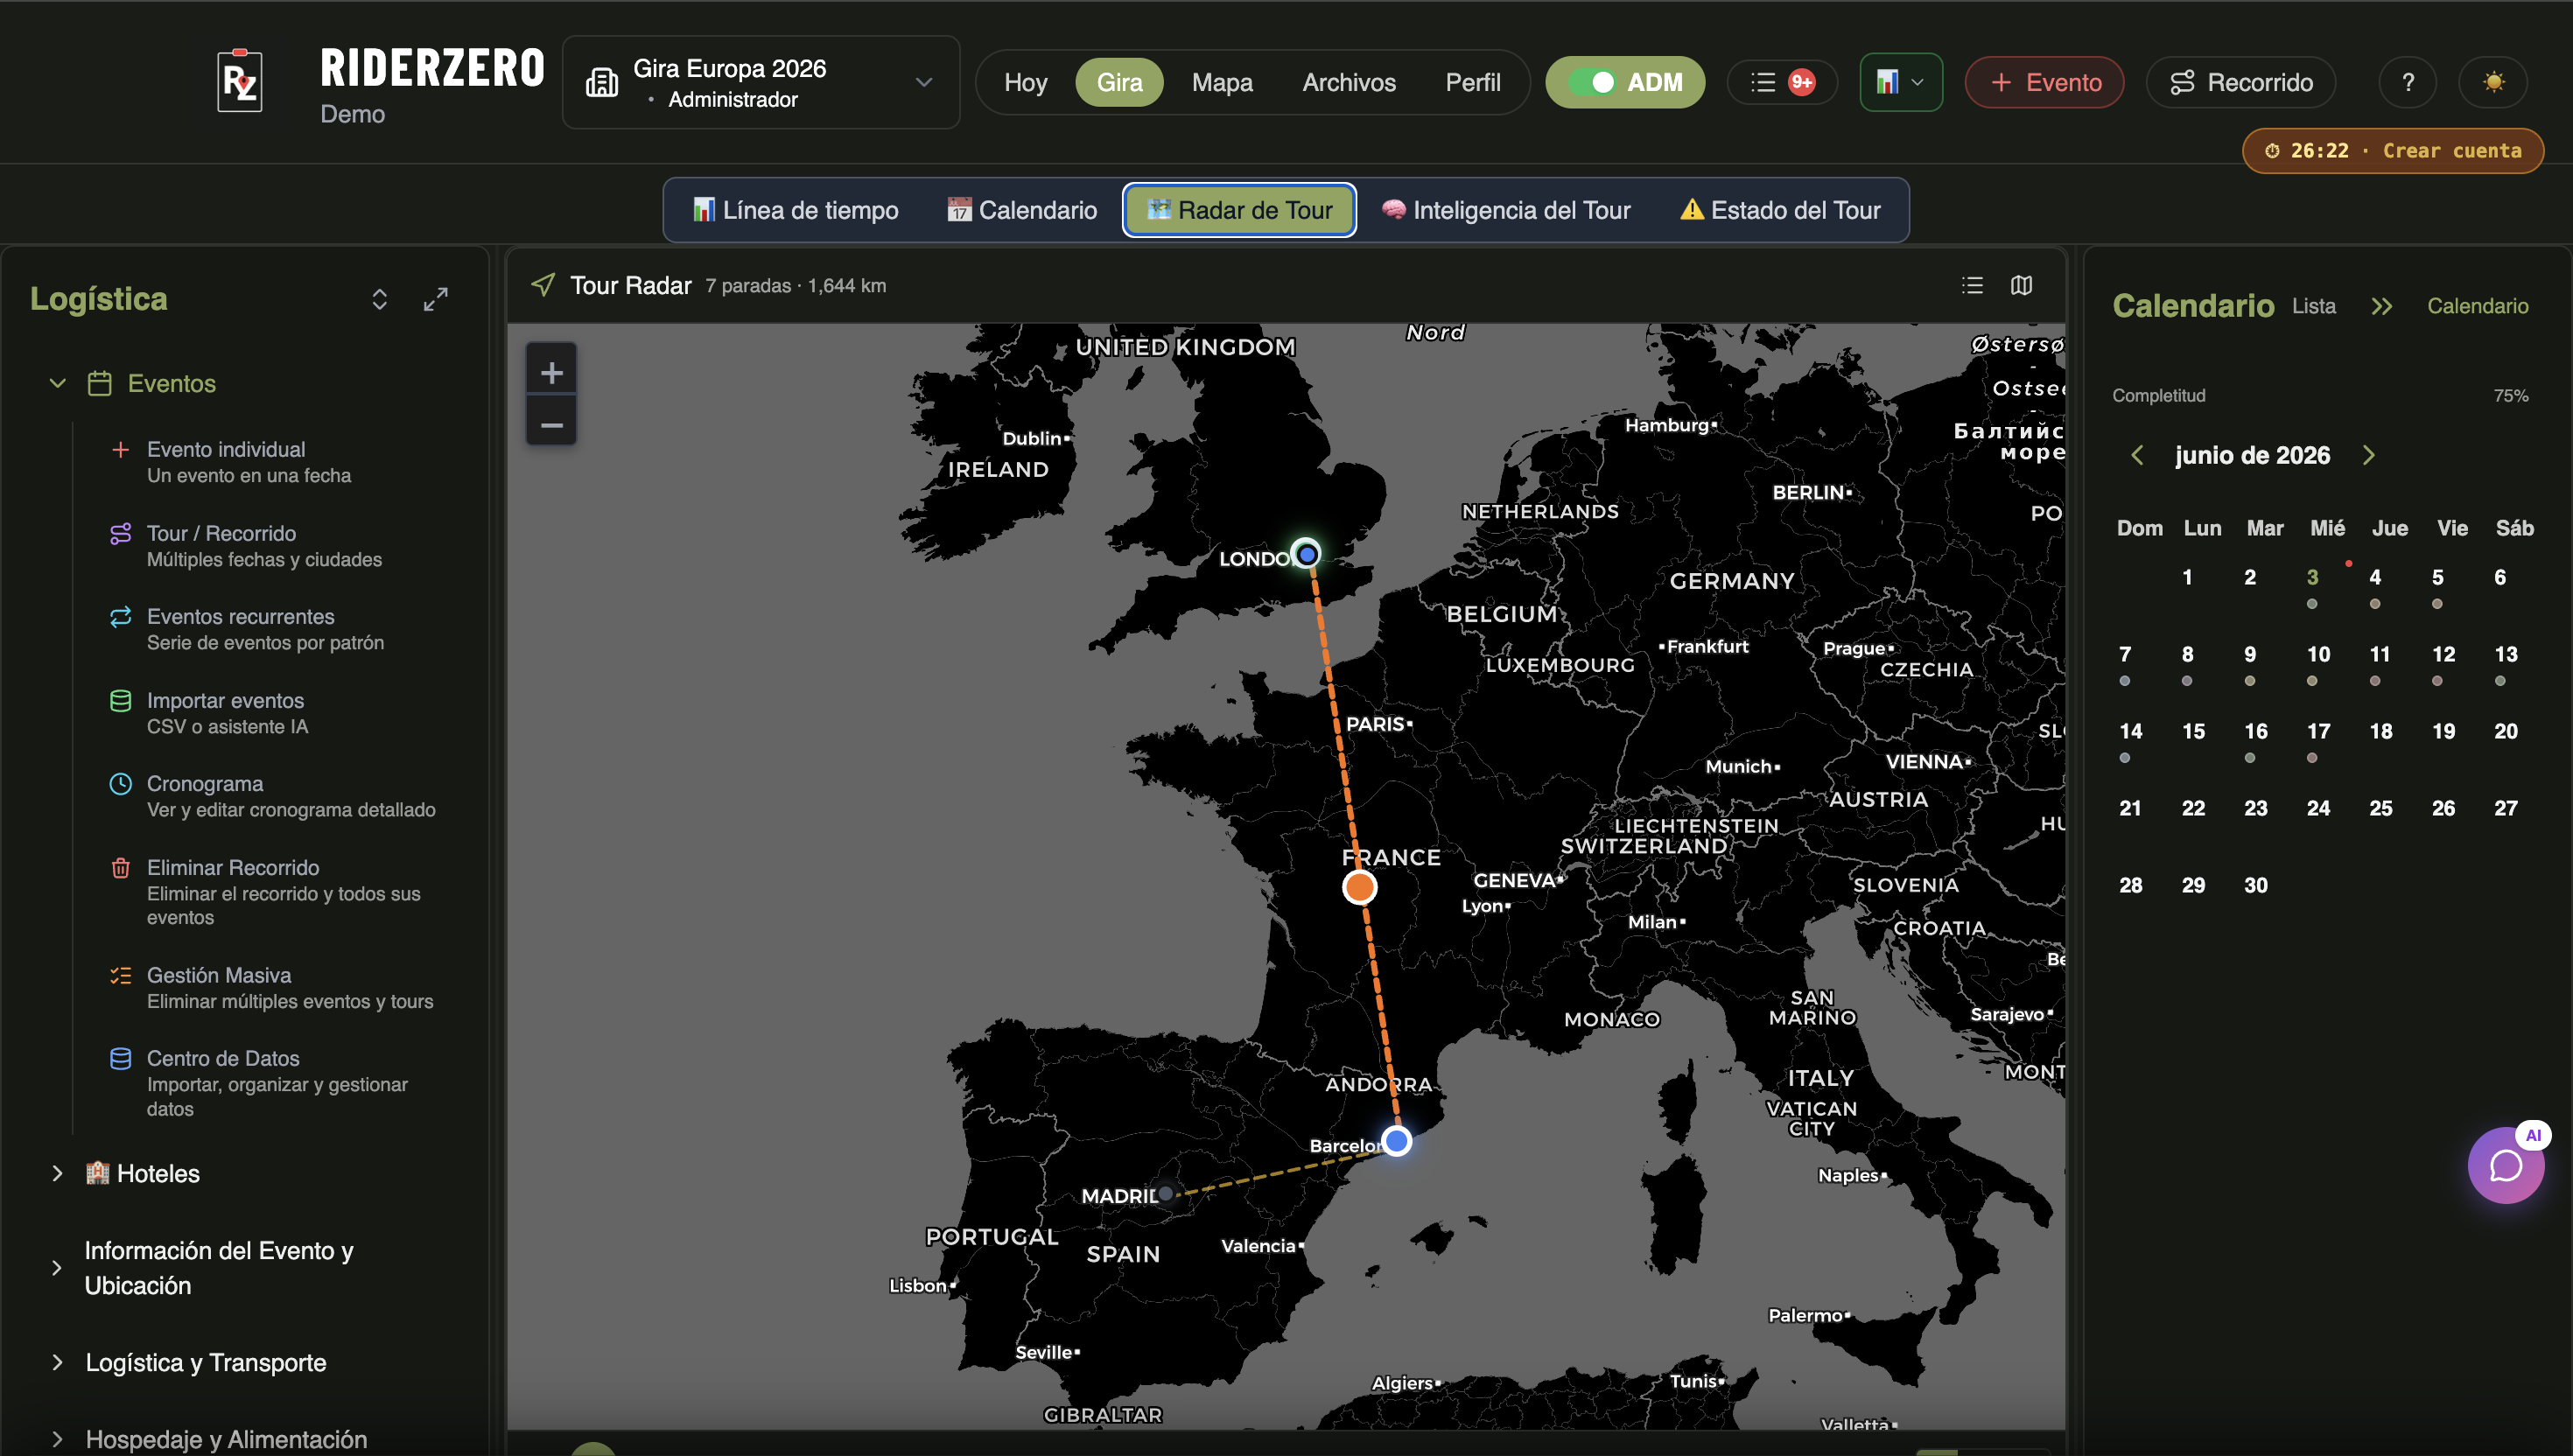Zoom out on the map
2573x1456 pixels.
pyautogui.click(x=551, y=425)
